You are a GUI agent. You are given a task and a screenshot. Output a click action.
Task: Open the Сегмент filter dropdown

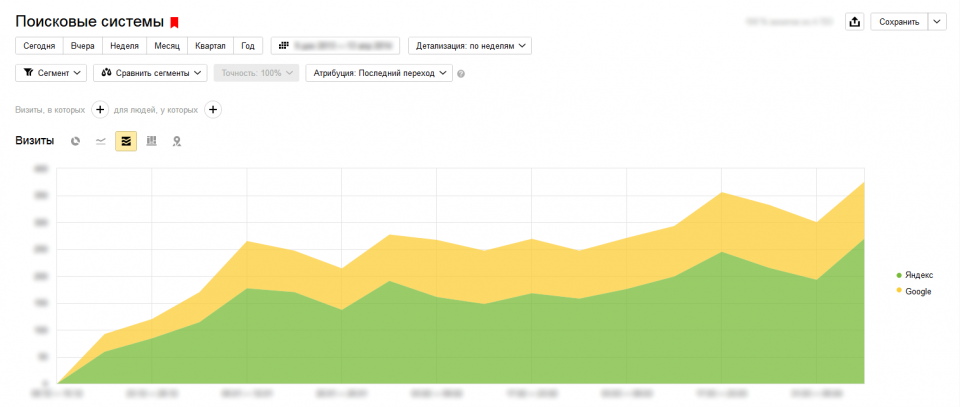tap(51, 73)
